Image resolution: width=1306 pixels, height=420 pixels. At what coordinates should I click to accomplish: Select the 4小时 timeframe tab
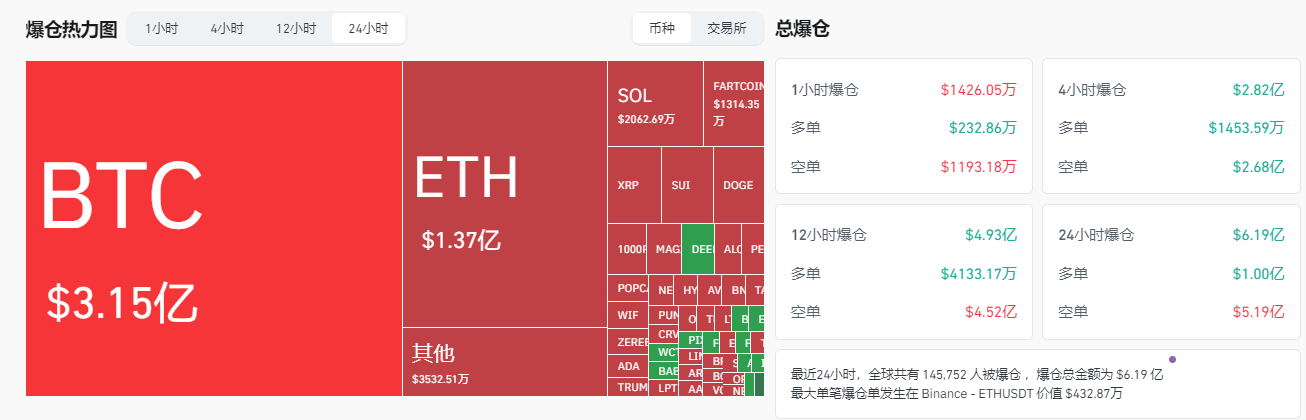(x=227, y=28)
